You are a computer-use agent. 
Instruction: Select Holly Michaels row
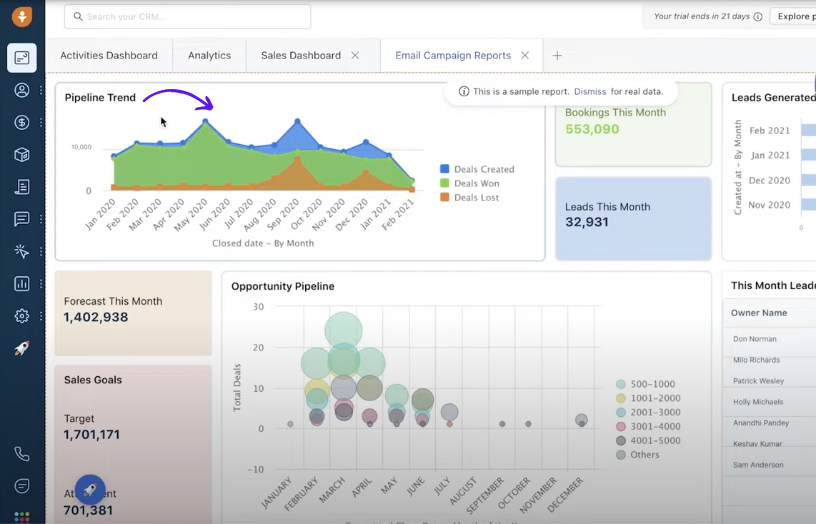click(x=769, y=402)
